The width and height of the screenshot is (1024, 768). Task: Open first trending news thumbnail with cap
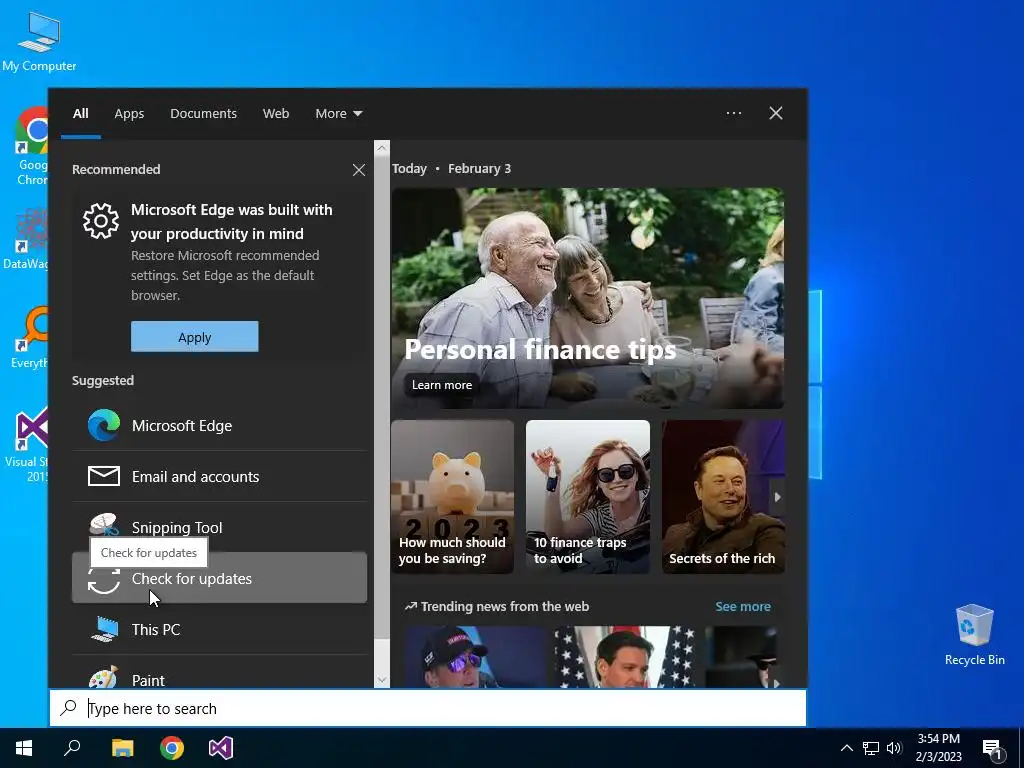pos(477,657)
